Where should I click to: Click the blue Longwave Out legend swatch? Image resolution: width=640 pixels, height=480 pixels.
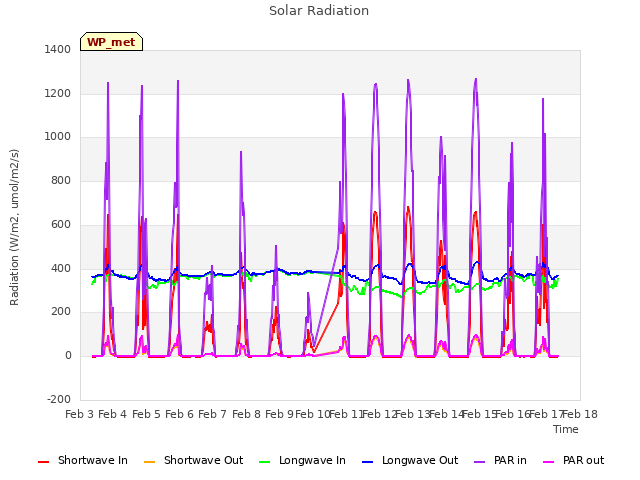point(368,462)
